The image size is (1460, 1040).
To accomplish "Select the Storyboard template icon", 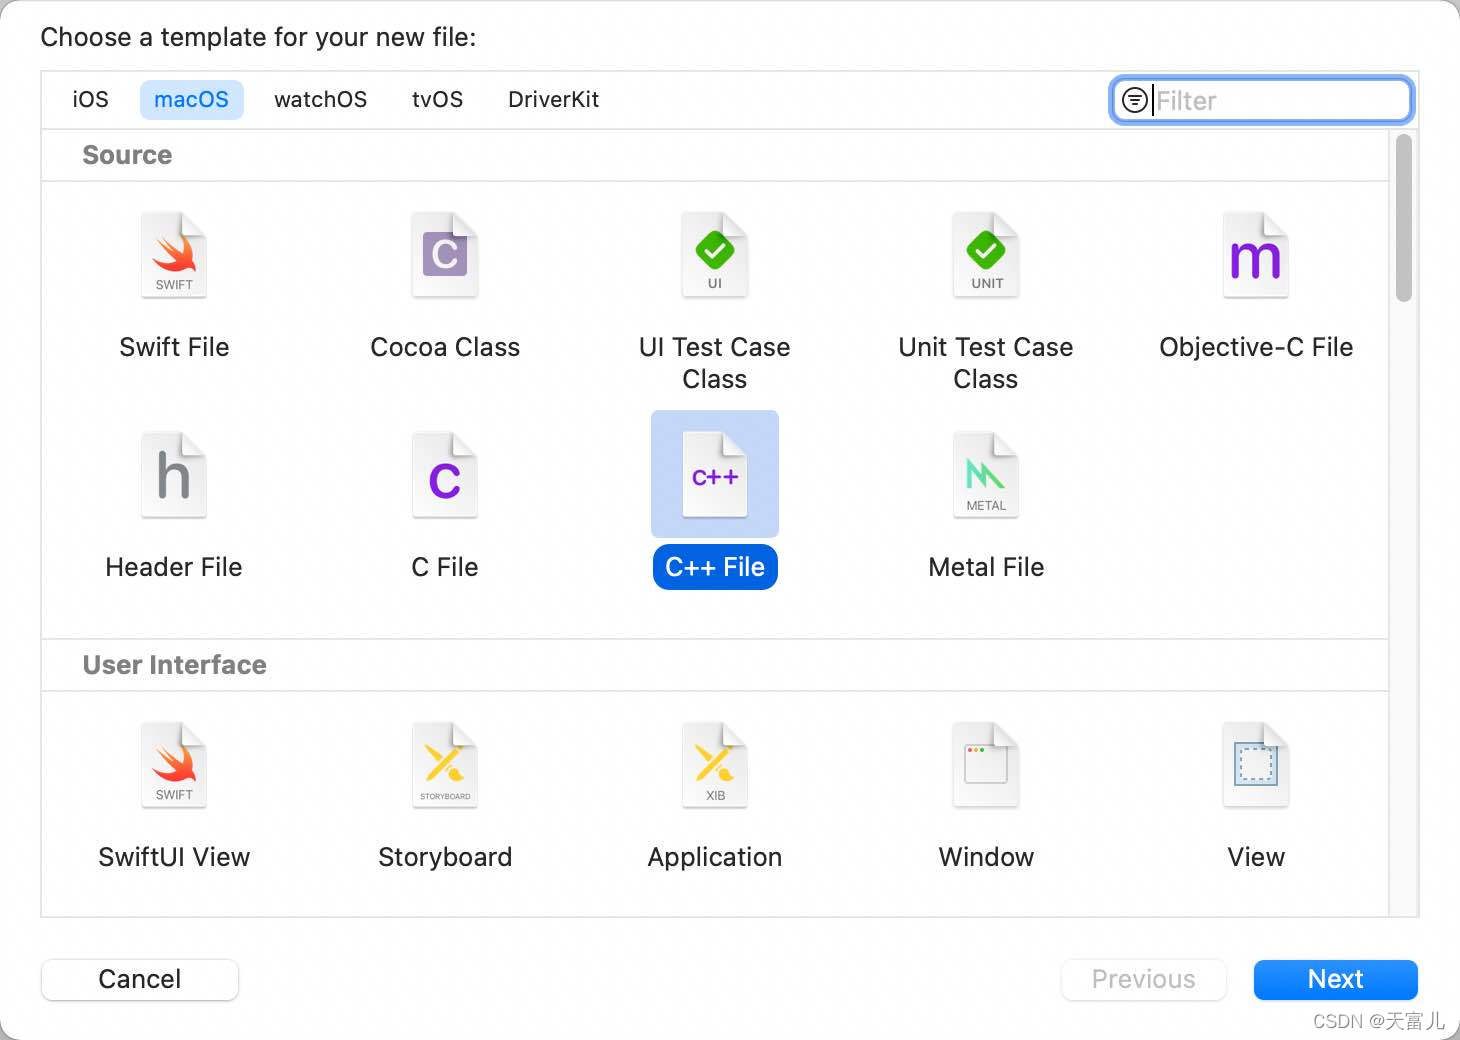I will (x=445, y=765).
